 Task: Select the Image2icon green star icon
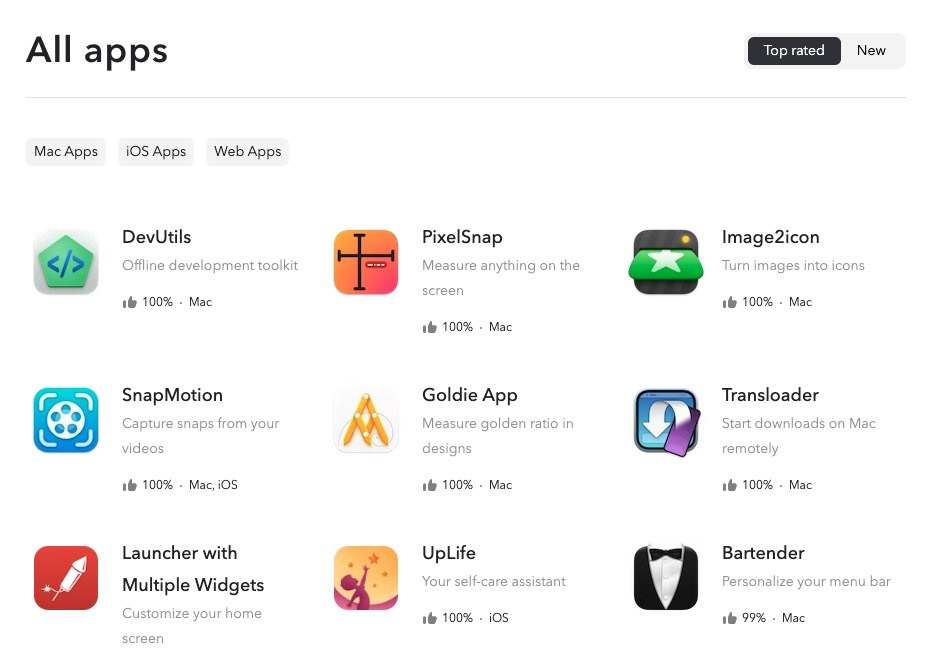click(666, 262)
